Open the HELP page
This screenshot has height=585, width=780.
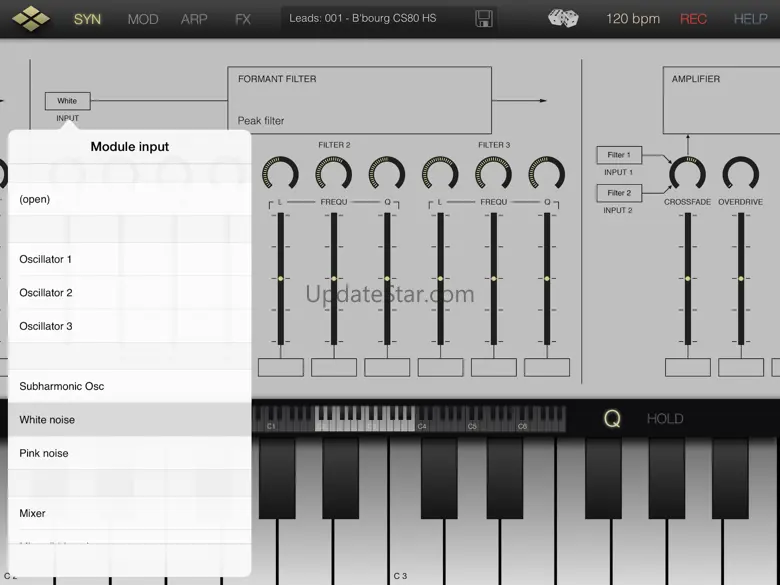pos(750,19)
